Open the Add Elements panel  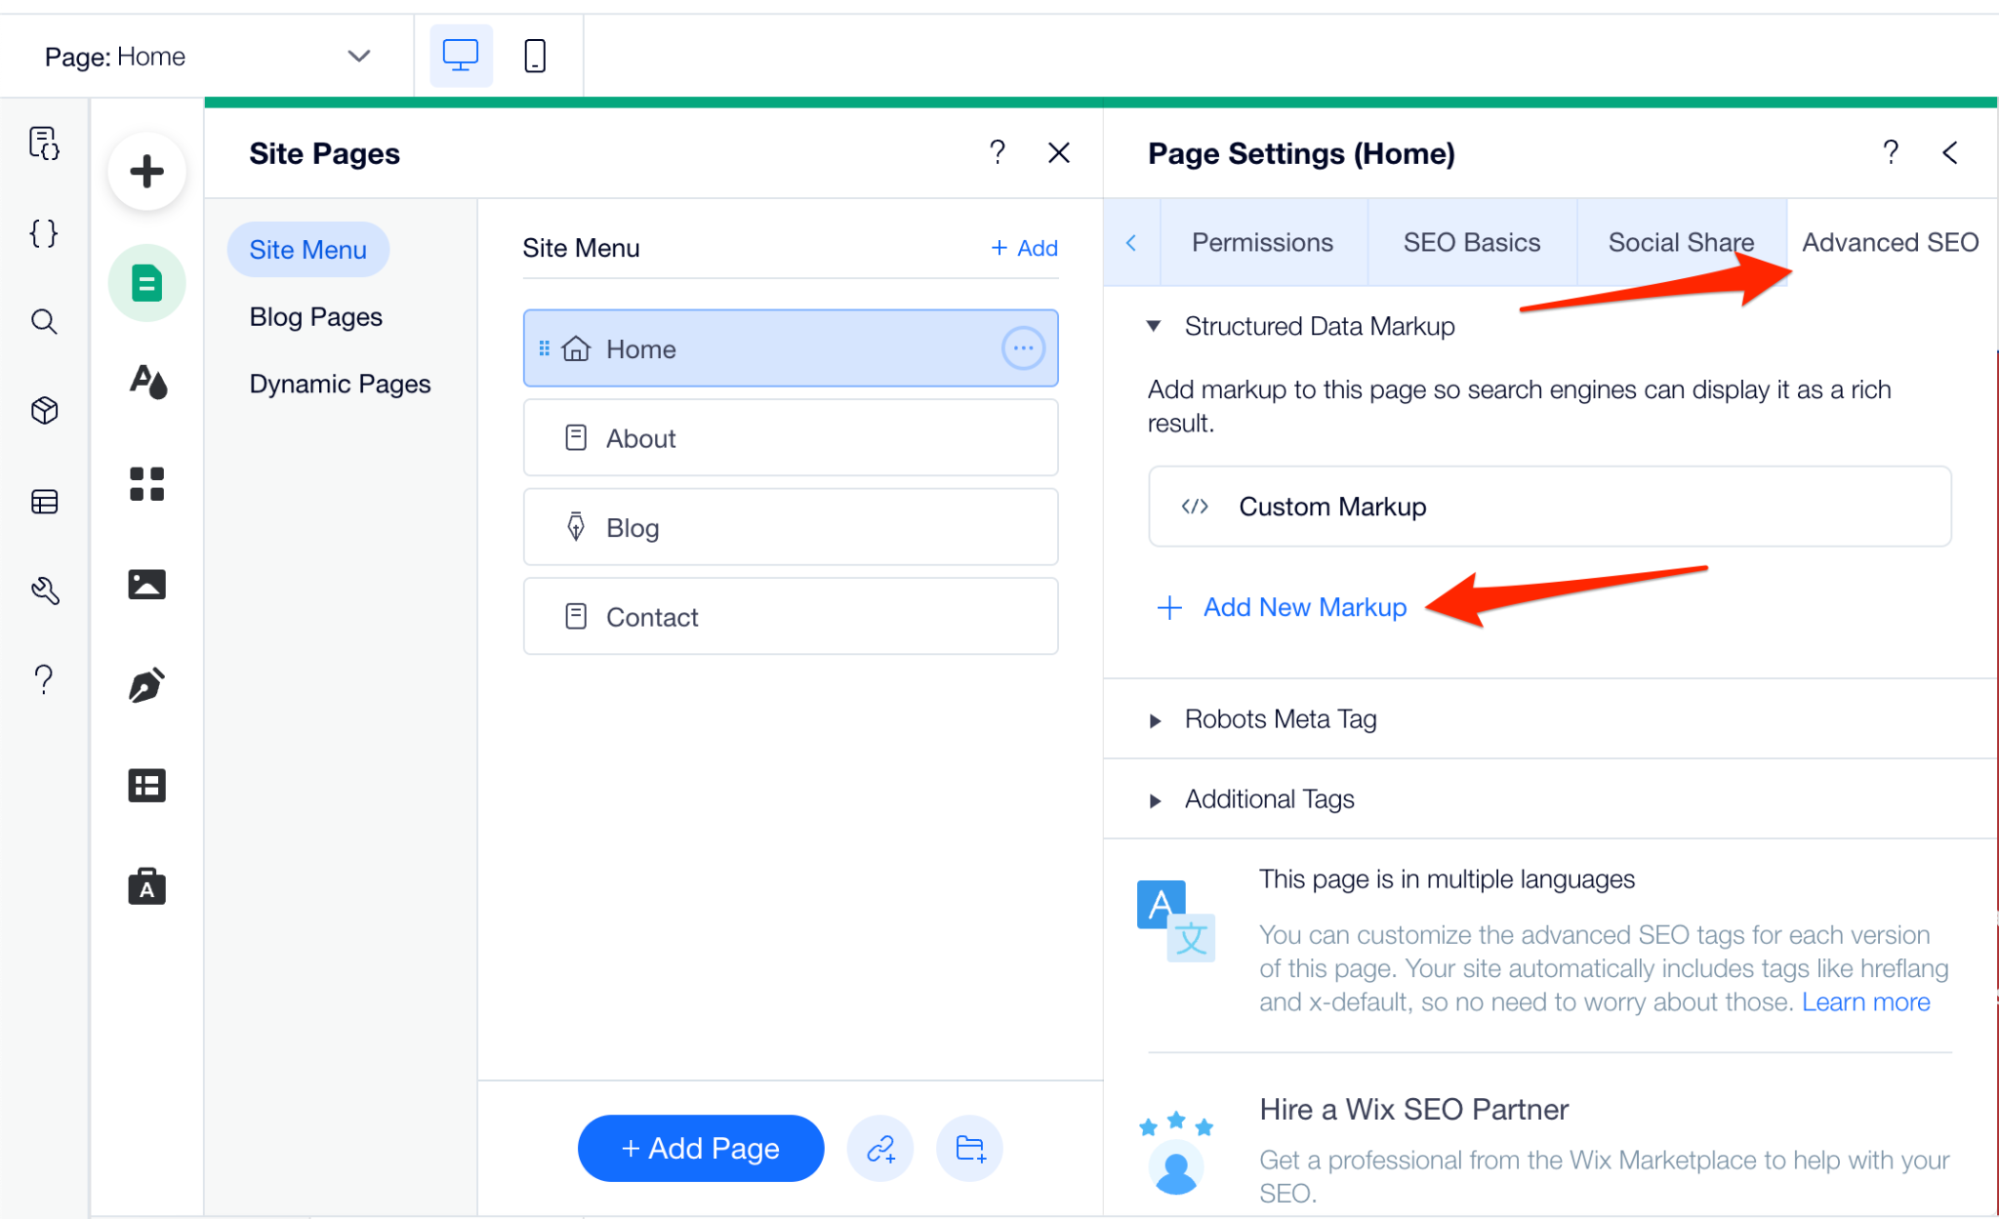[146, 170]
